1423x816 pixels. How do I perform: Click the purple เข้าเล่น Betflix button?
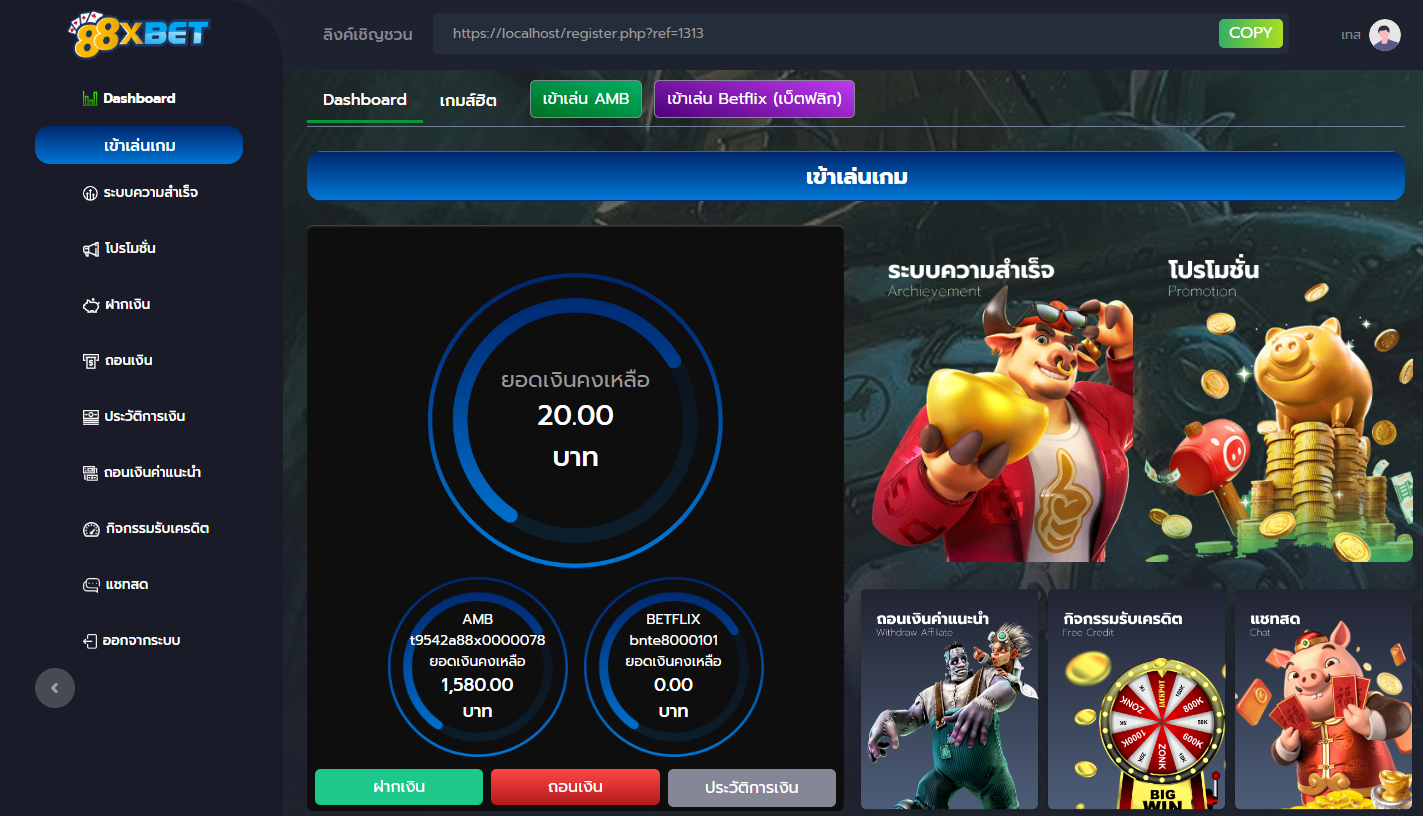754,99
